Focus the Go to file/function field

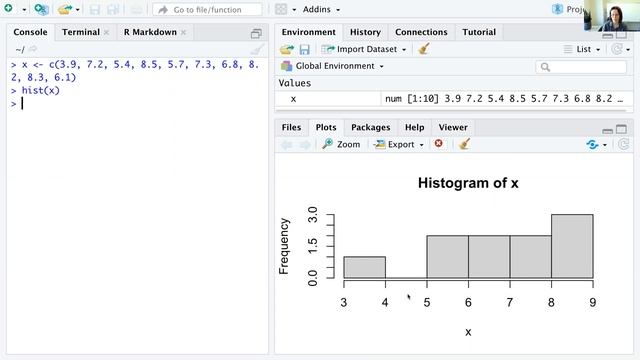(x=207, y=9)
